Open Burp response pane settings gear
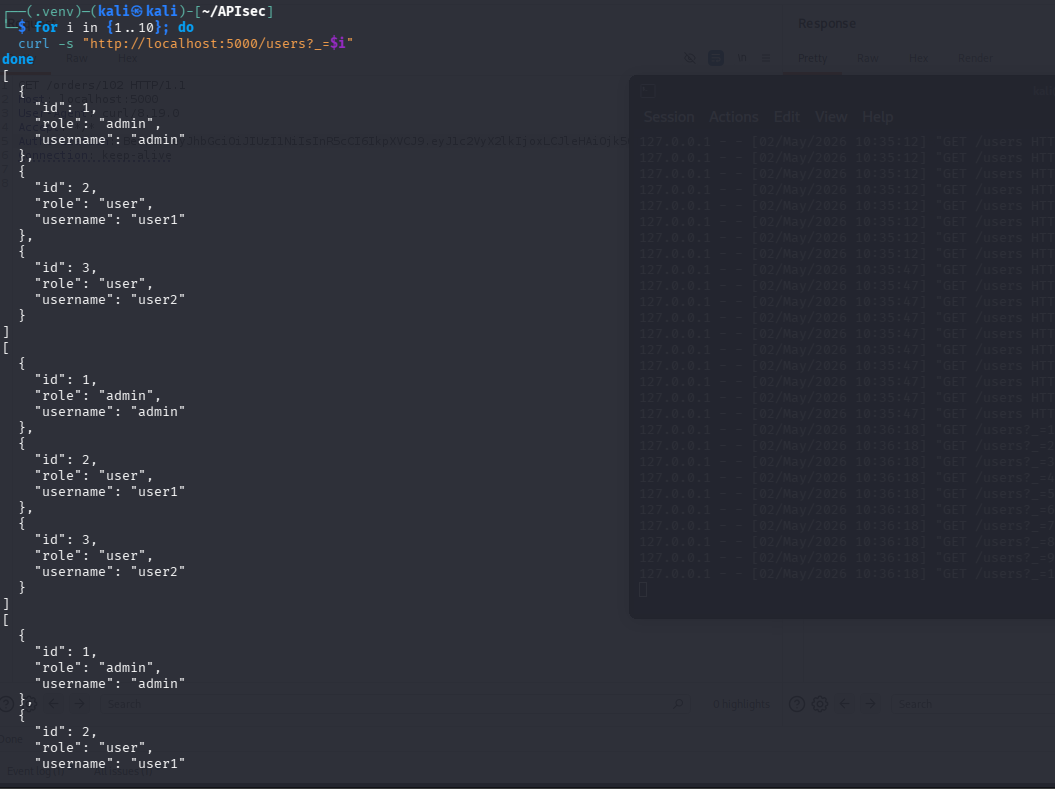The image size is (1055, 789). pos(820,704)
